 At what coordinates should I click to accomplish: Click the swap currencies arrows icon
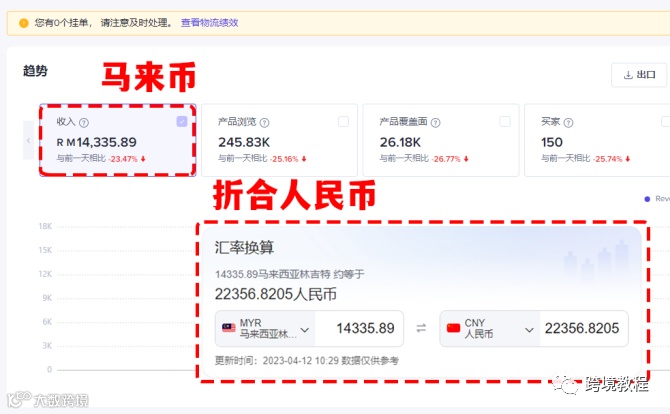tap(421, 328)
